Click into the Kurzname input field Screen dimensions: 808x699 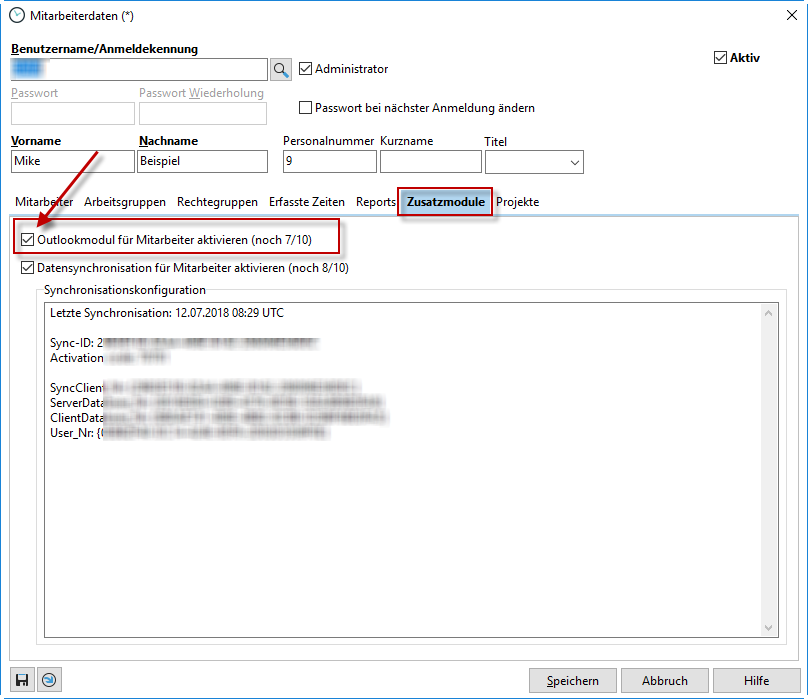431,161
